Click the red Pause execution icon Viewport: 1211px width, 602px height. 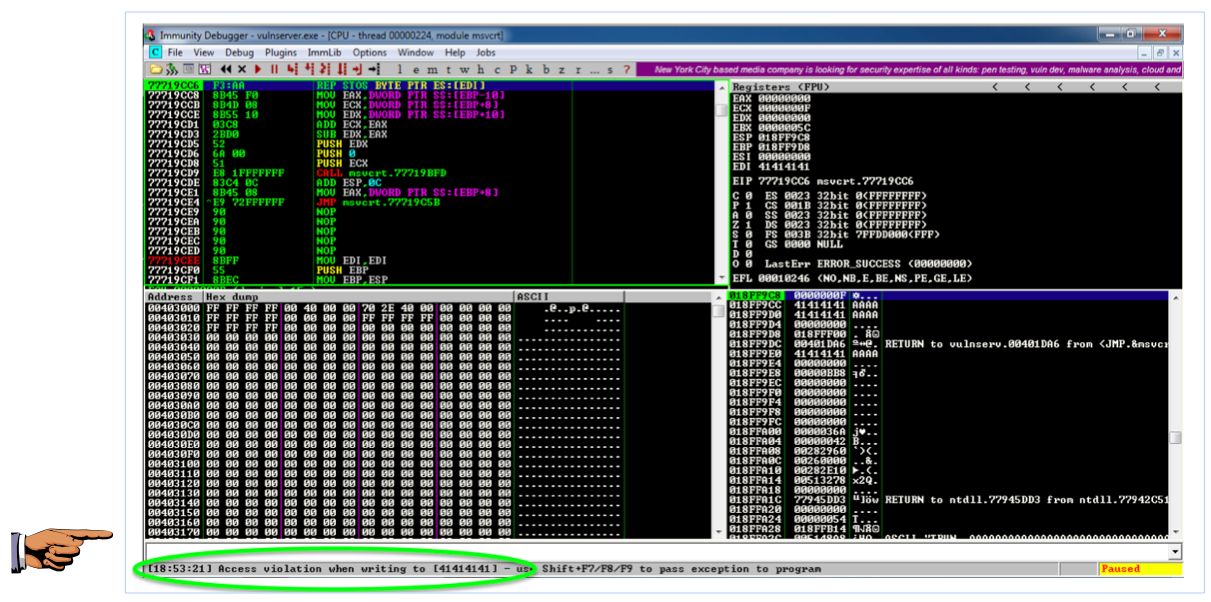point(274,69)
